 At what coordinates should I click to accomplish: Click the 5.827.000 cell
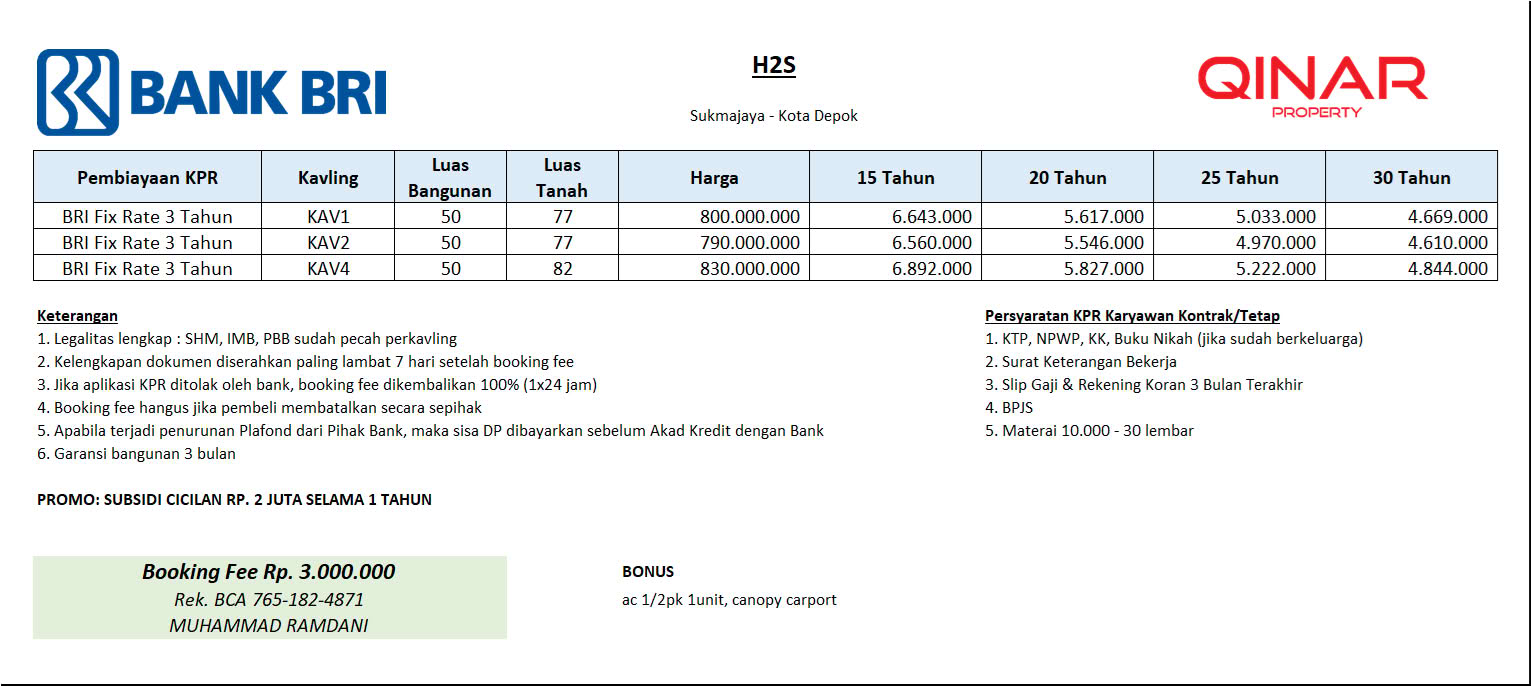(x=1068, y=268)
